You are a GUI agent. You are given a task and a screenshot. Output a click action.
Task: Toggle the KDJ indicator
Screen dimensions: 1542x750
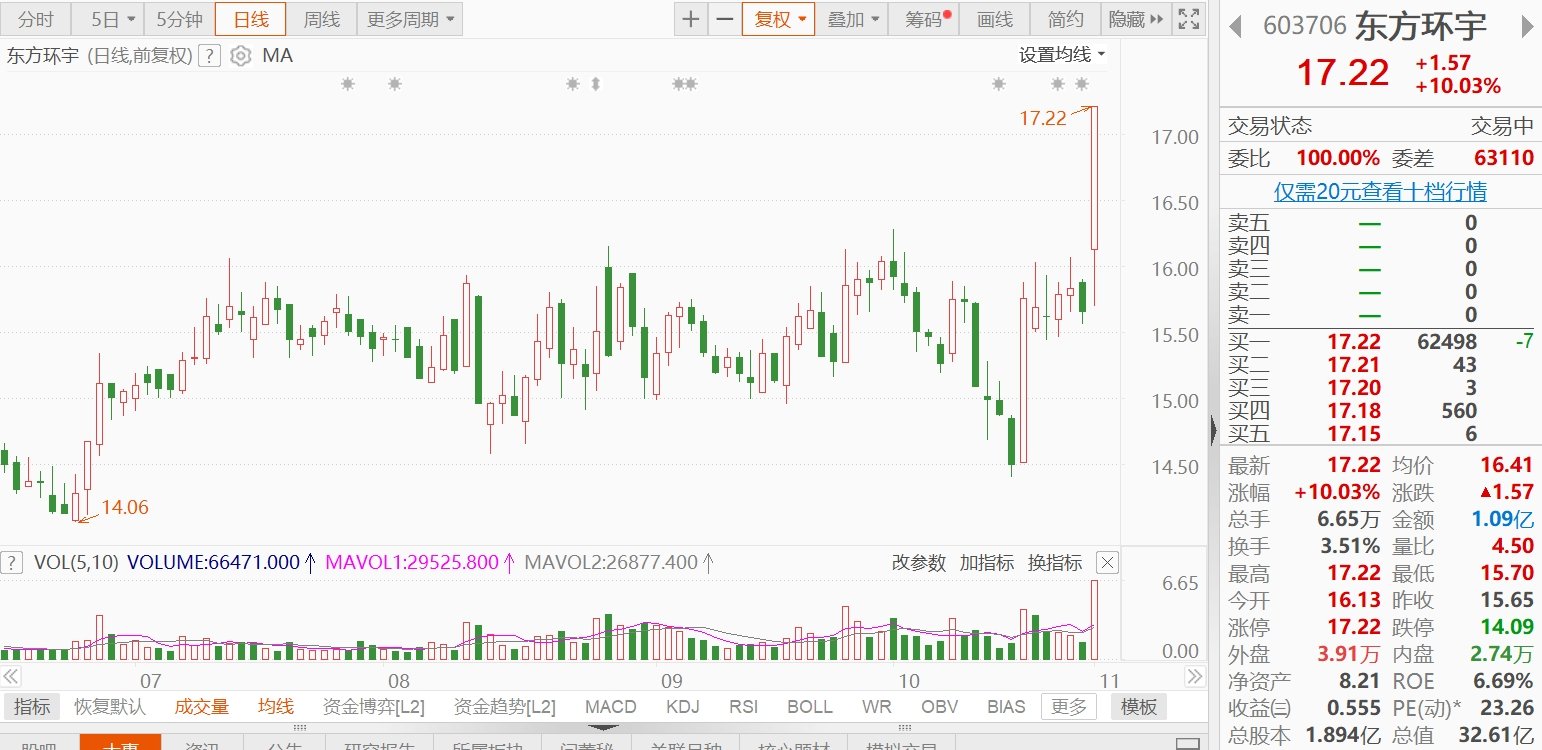point(682,707)
